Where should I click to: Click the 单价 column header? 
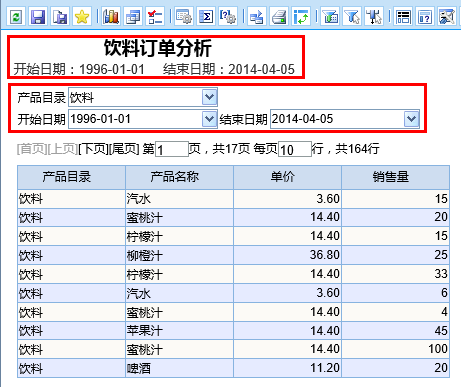tap(287, 177)
